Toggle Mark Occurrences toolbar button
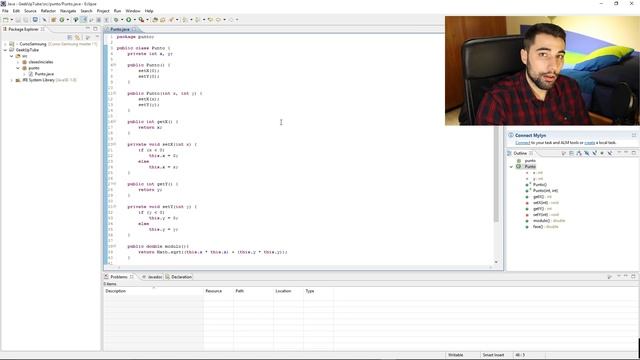 coord(84,20)
